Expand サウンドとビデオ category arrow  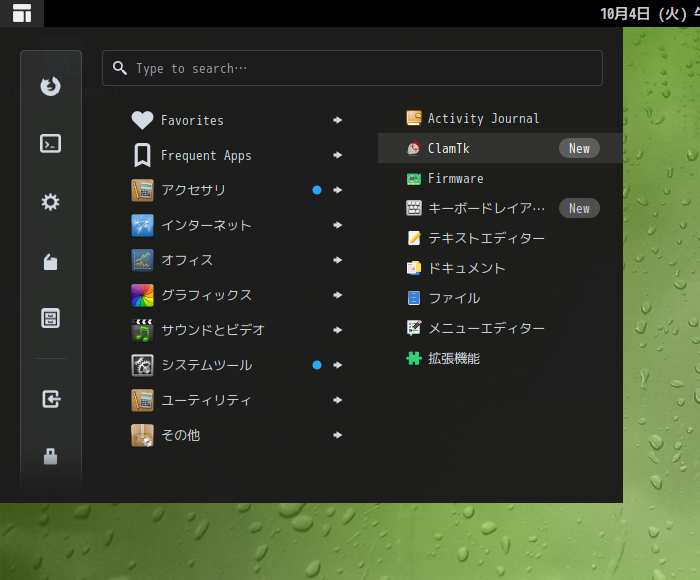tap(338, 330)
